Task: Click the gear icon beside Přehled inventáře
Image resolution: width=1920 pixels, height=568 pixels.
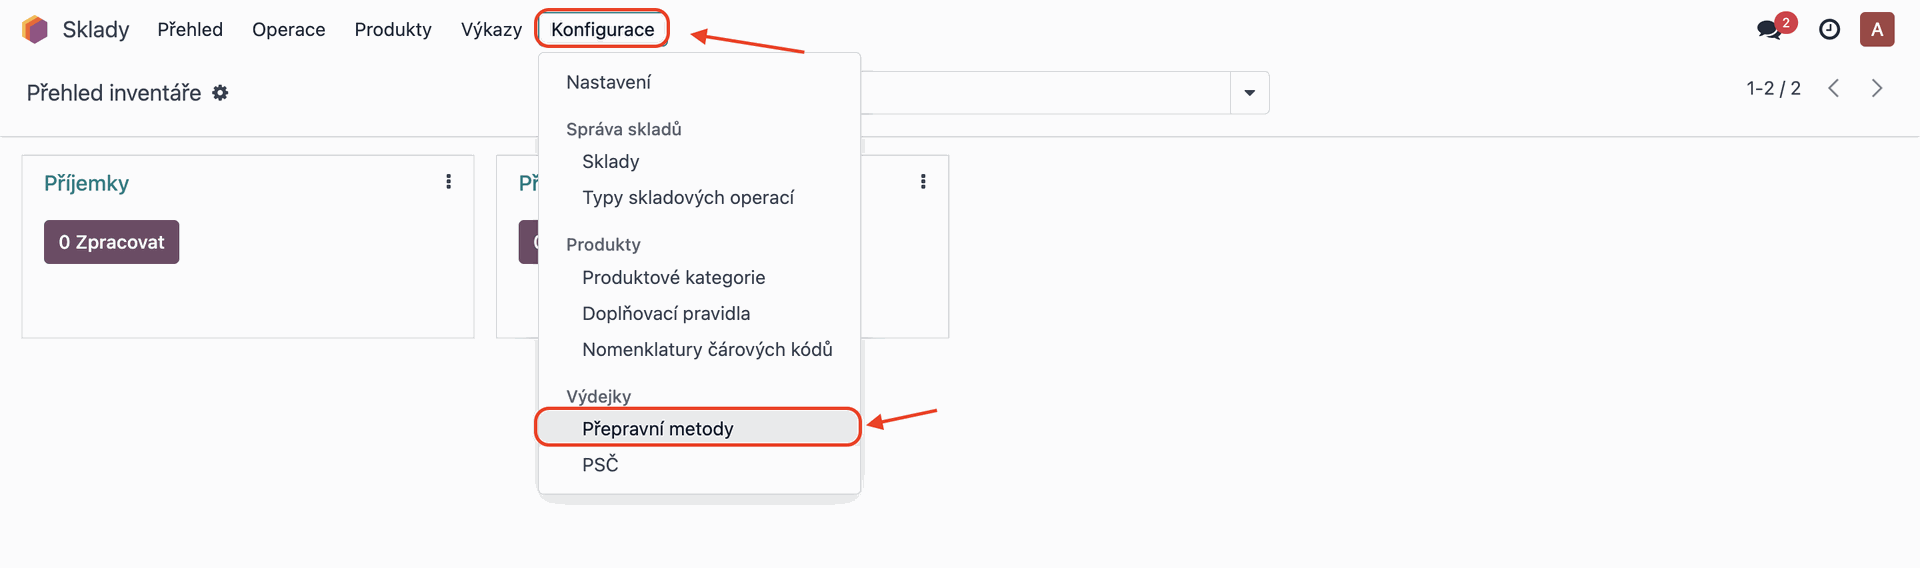Action: coord(221,93)
